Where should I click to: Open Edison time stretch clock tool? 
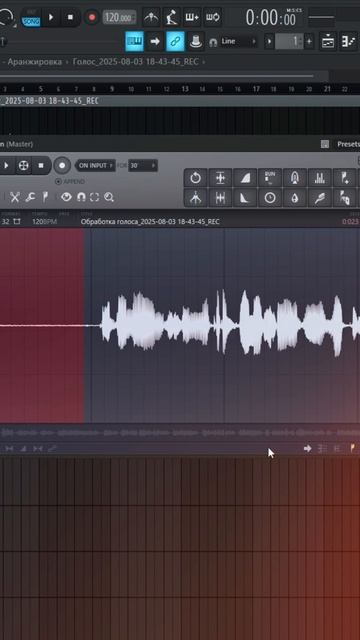270,198
